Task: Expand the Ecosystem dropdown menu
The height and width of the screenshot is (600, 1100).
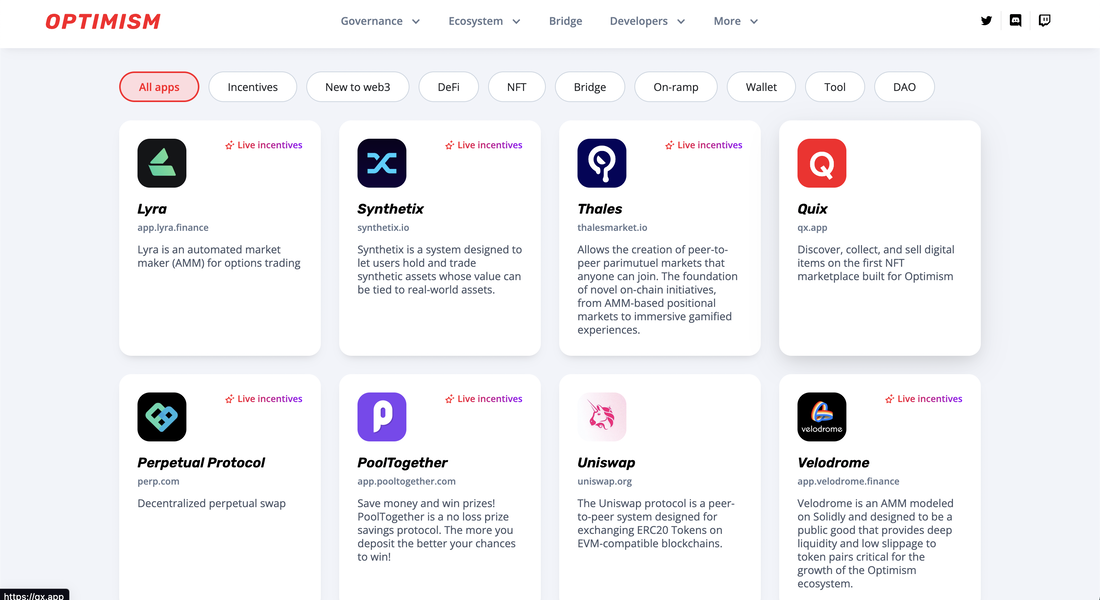Action: pos(484,21)
